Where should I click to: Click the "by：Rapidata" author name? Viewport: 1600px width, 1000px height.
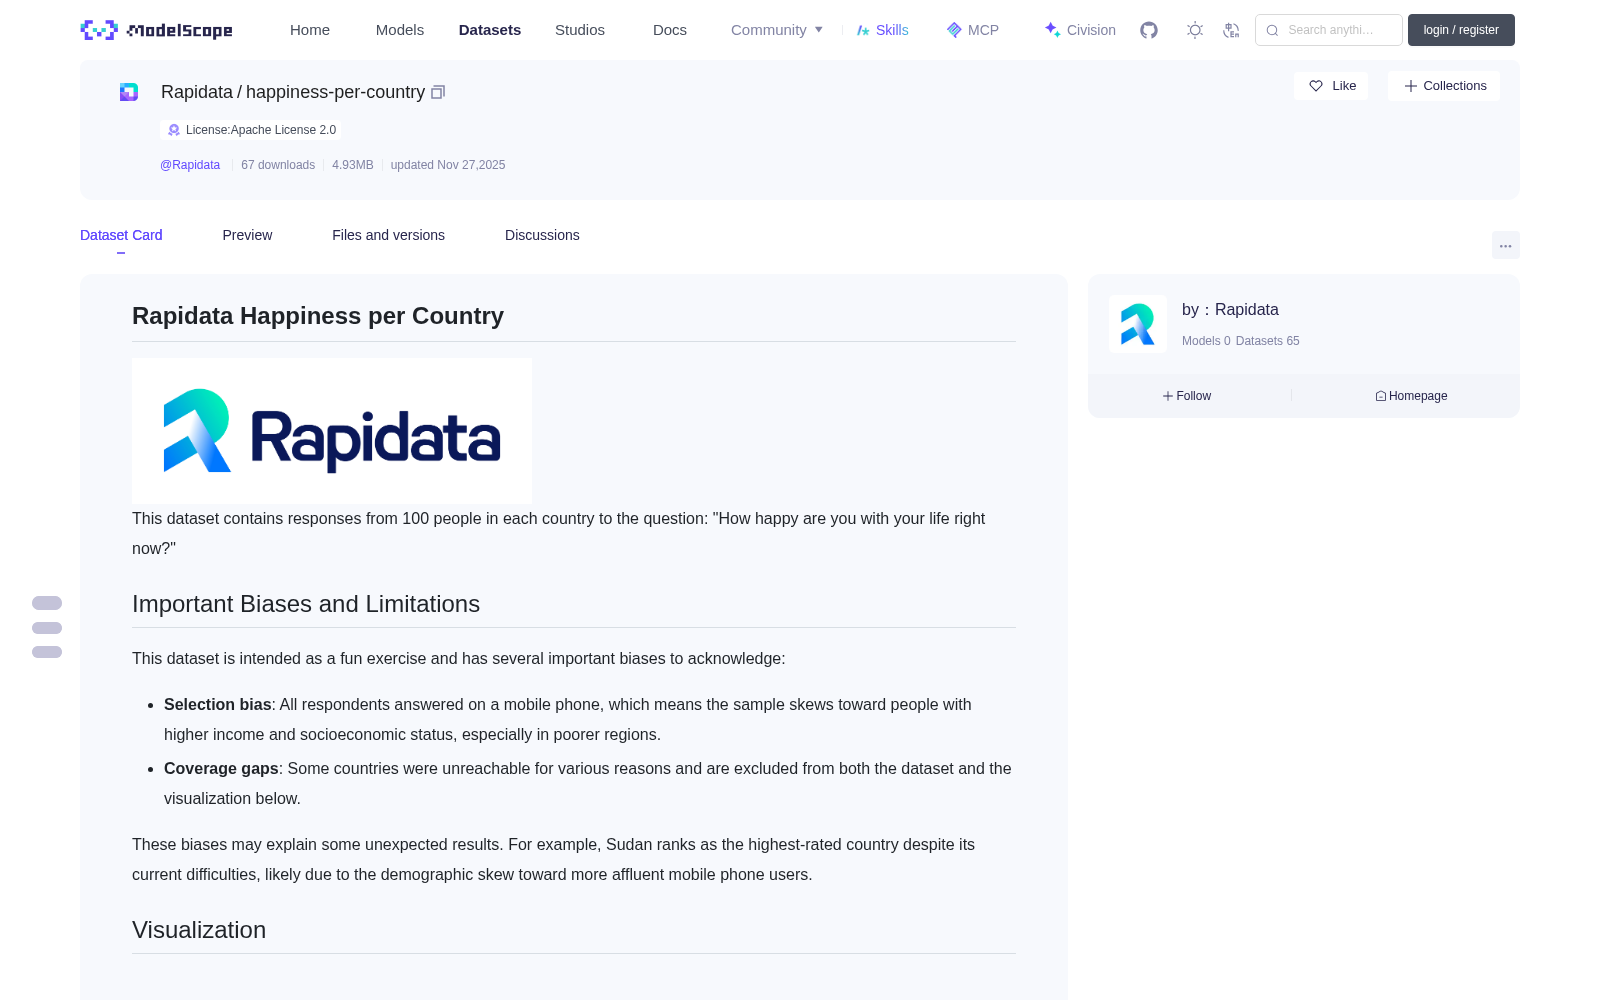(x=1230, y=310)
